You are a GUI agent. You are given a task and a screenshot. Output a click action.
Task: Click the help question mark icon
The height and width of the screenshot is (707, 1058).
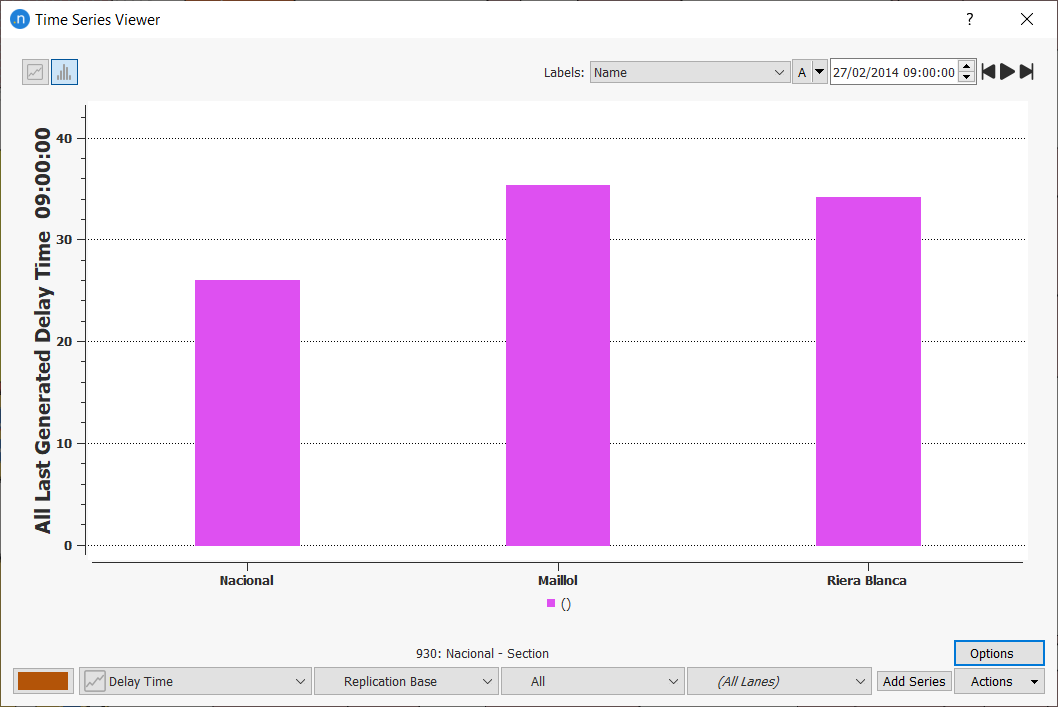[969, 19]
